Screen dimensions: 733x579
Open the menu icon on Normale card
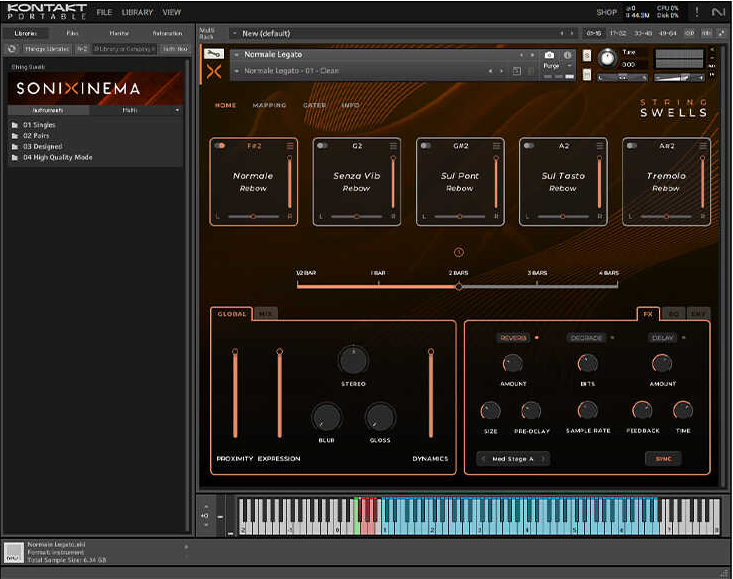click(x=290, y=146)
